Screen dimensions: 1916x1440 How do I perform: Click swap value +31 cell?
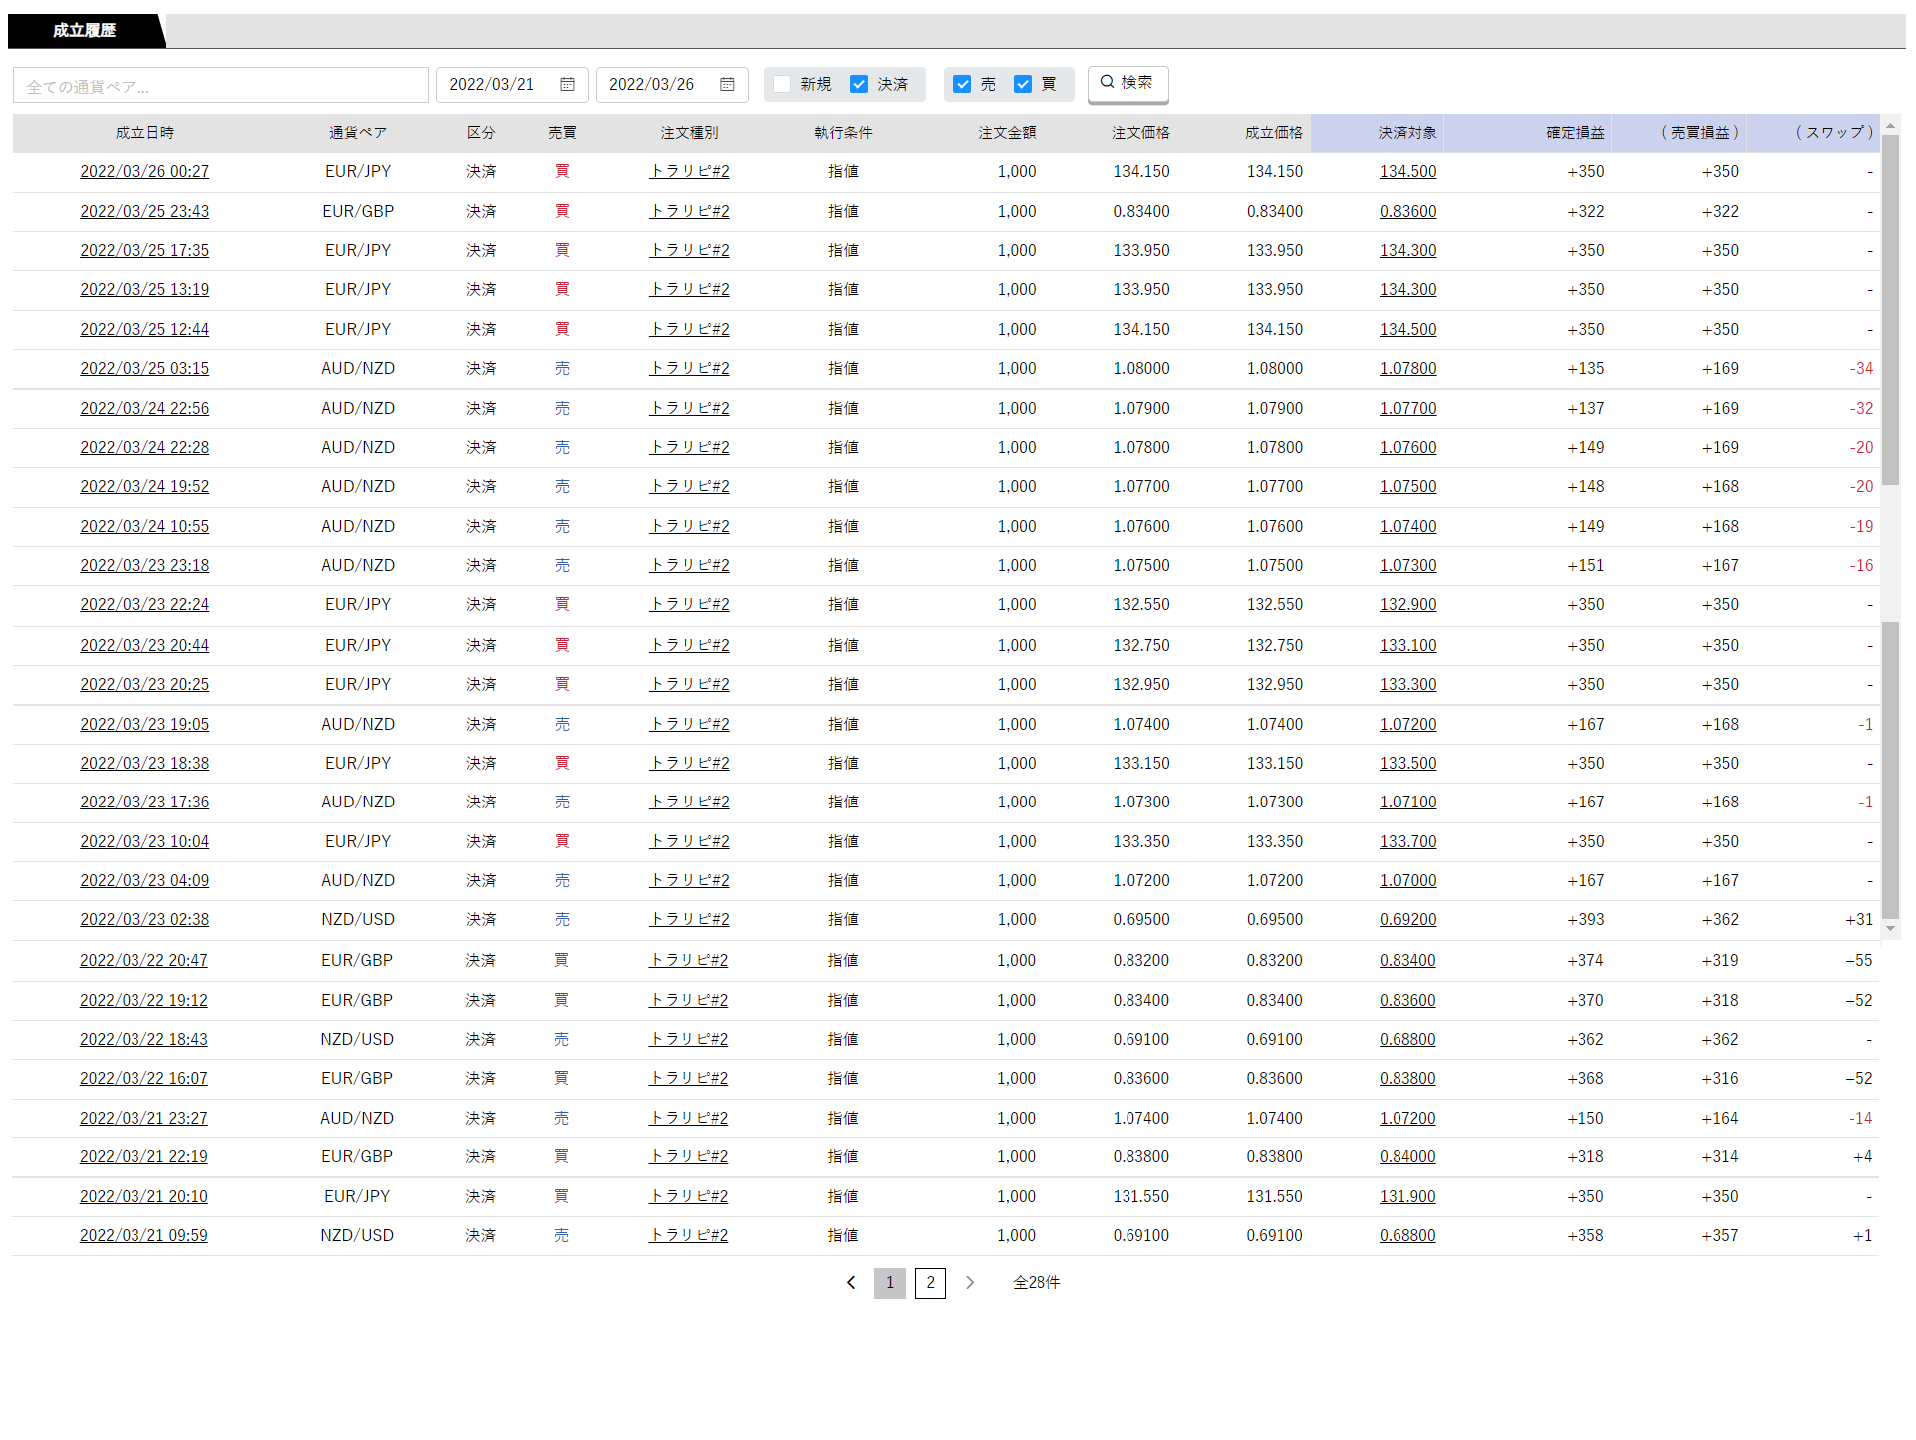click(1859, 920)
